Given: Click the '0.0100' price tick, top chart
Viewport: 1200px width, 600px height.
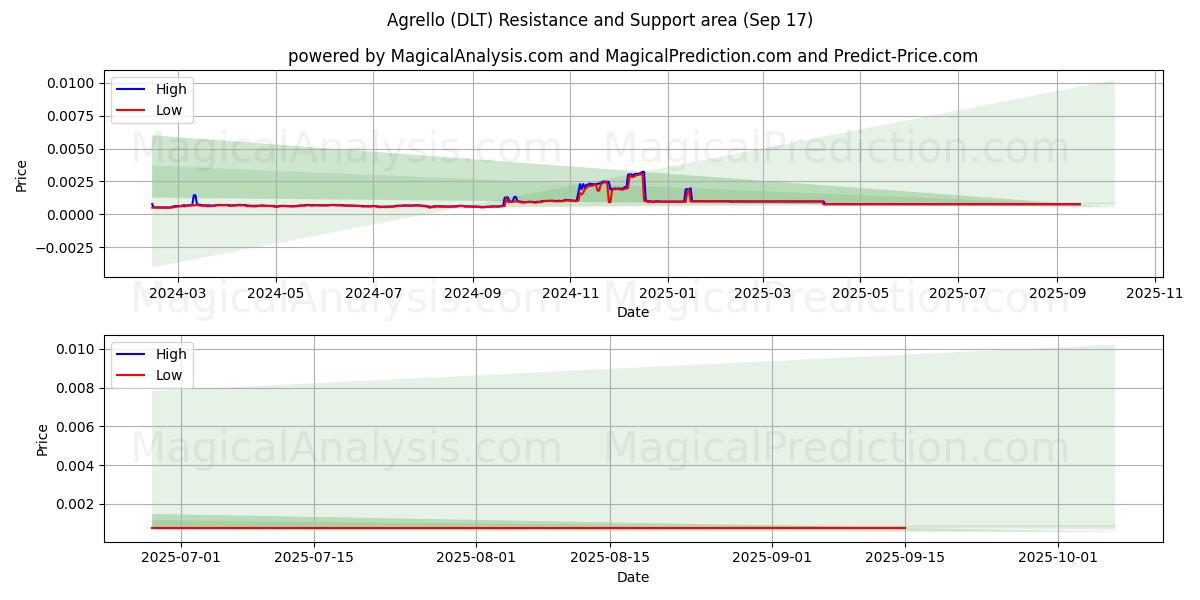Looking at the screenshot, I should pos(71,83).
